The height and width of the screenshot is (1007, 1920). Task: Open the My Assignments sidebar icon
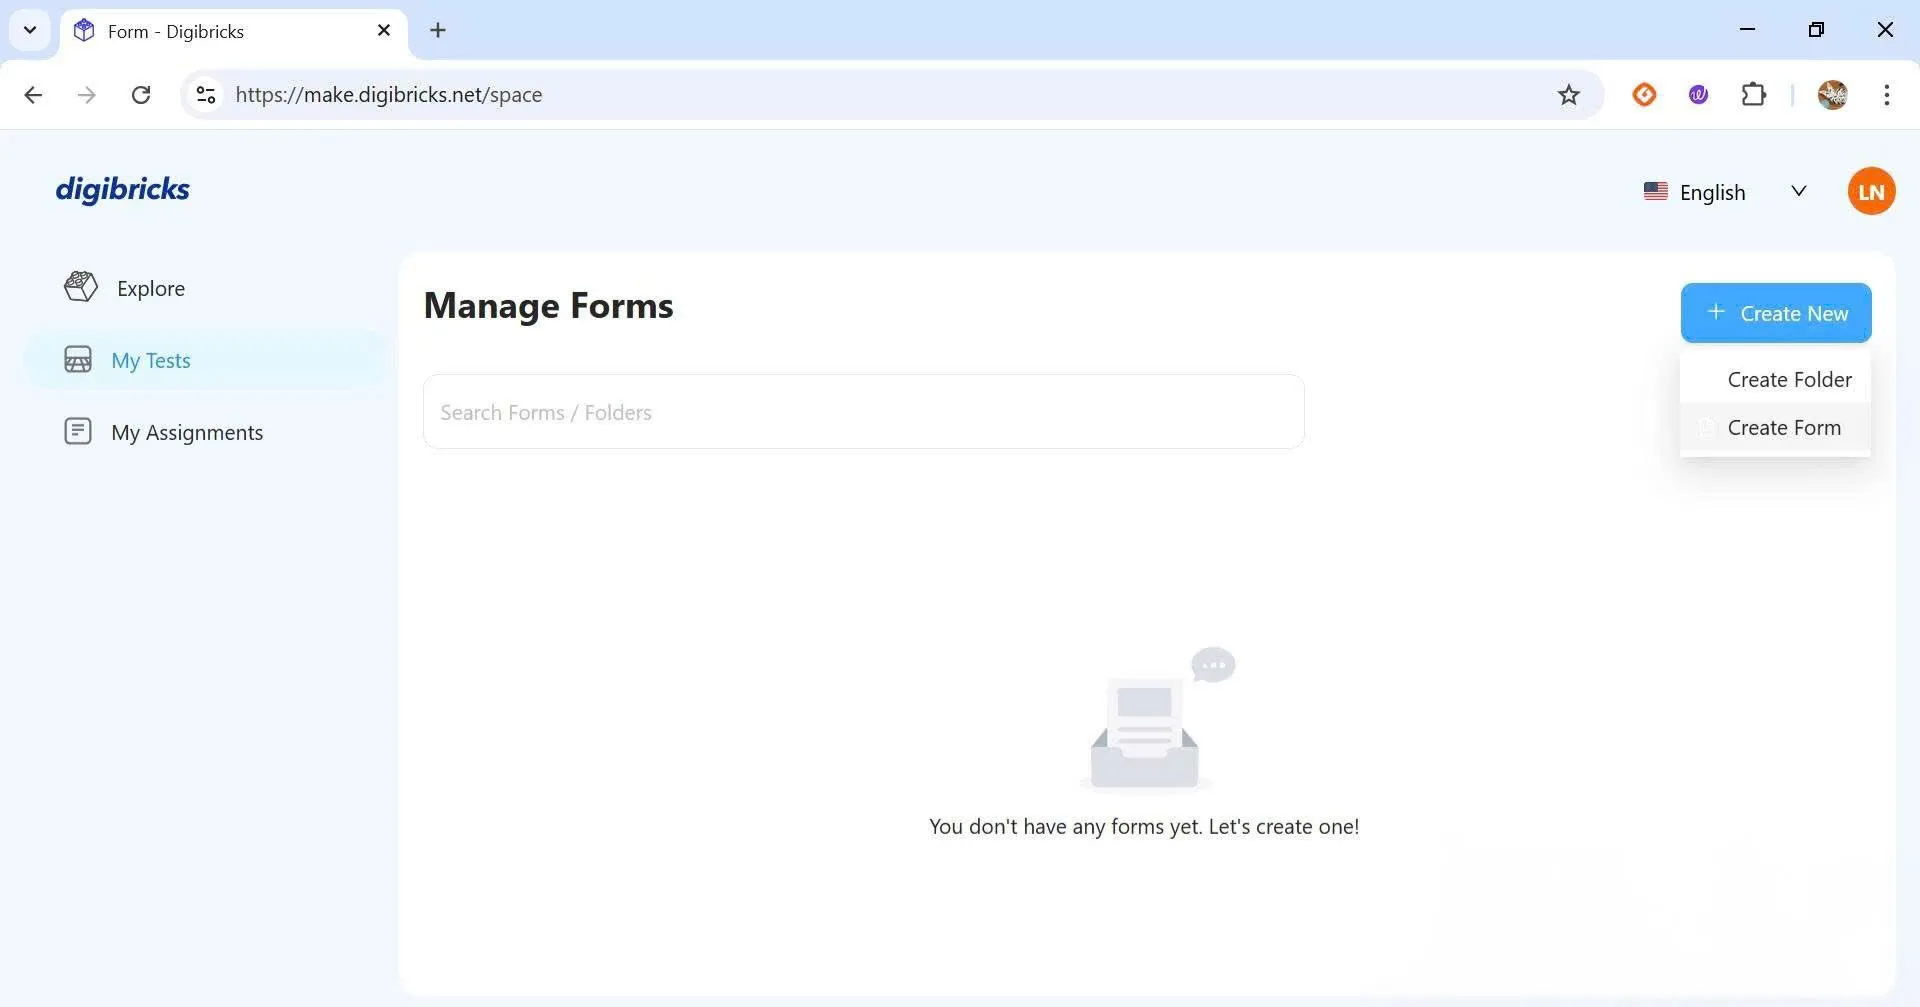(x=78, y=432)
